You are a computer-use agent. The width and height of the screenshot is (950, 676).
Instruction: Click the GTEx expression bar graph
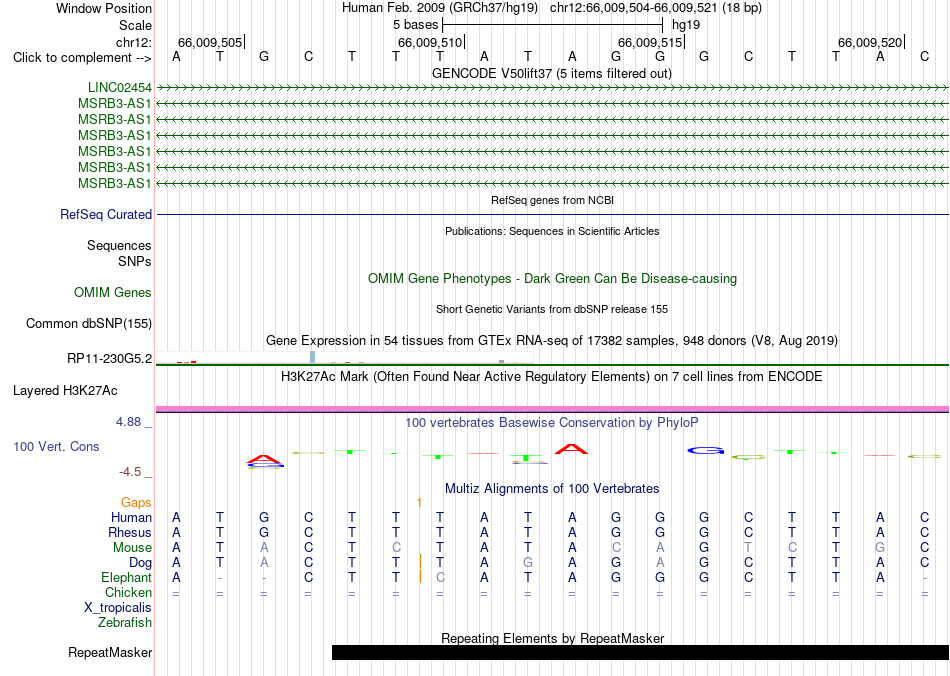tap(345, 357)
